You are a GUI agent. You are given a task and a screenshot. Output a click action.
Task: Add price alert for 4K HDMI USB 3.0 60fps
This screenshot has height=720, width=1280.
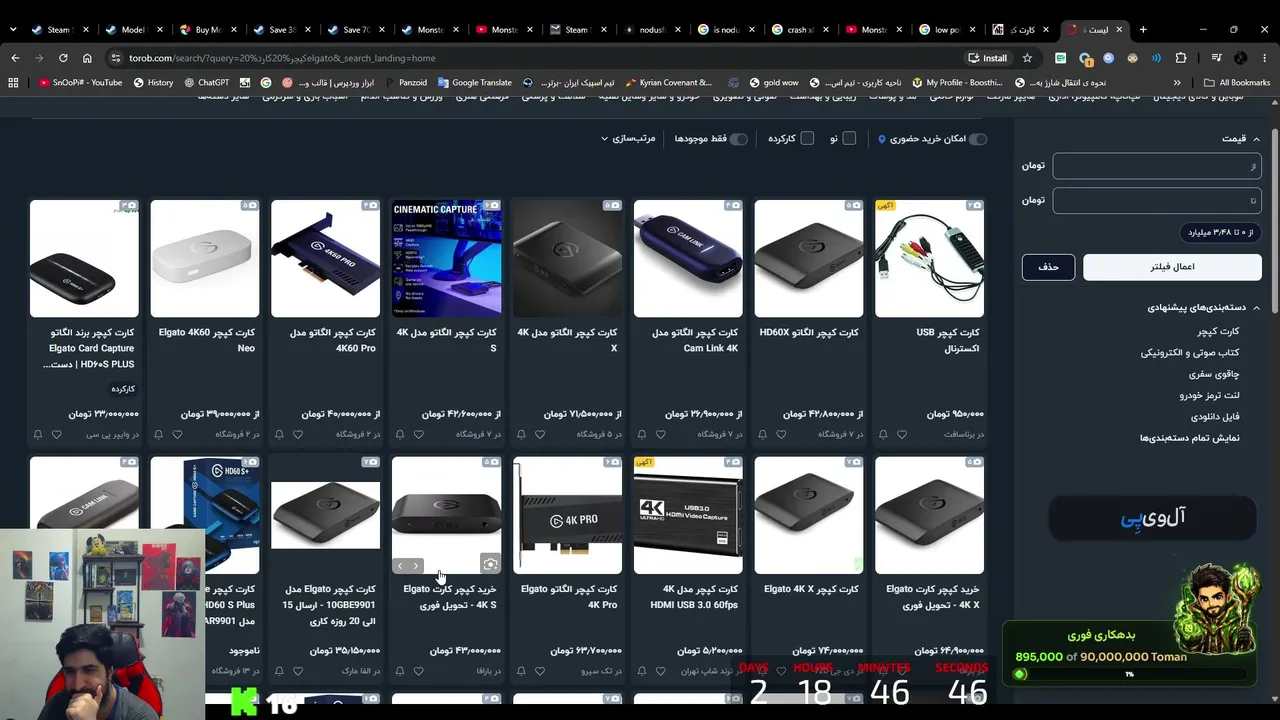pyautogui.click(x=642, y=671)
